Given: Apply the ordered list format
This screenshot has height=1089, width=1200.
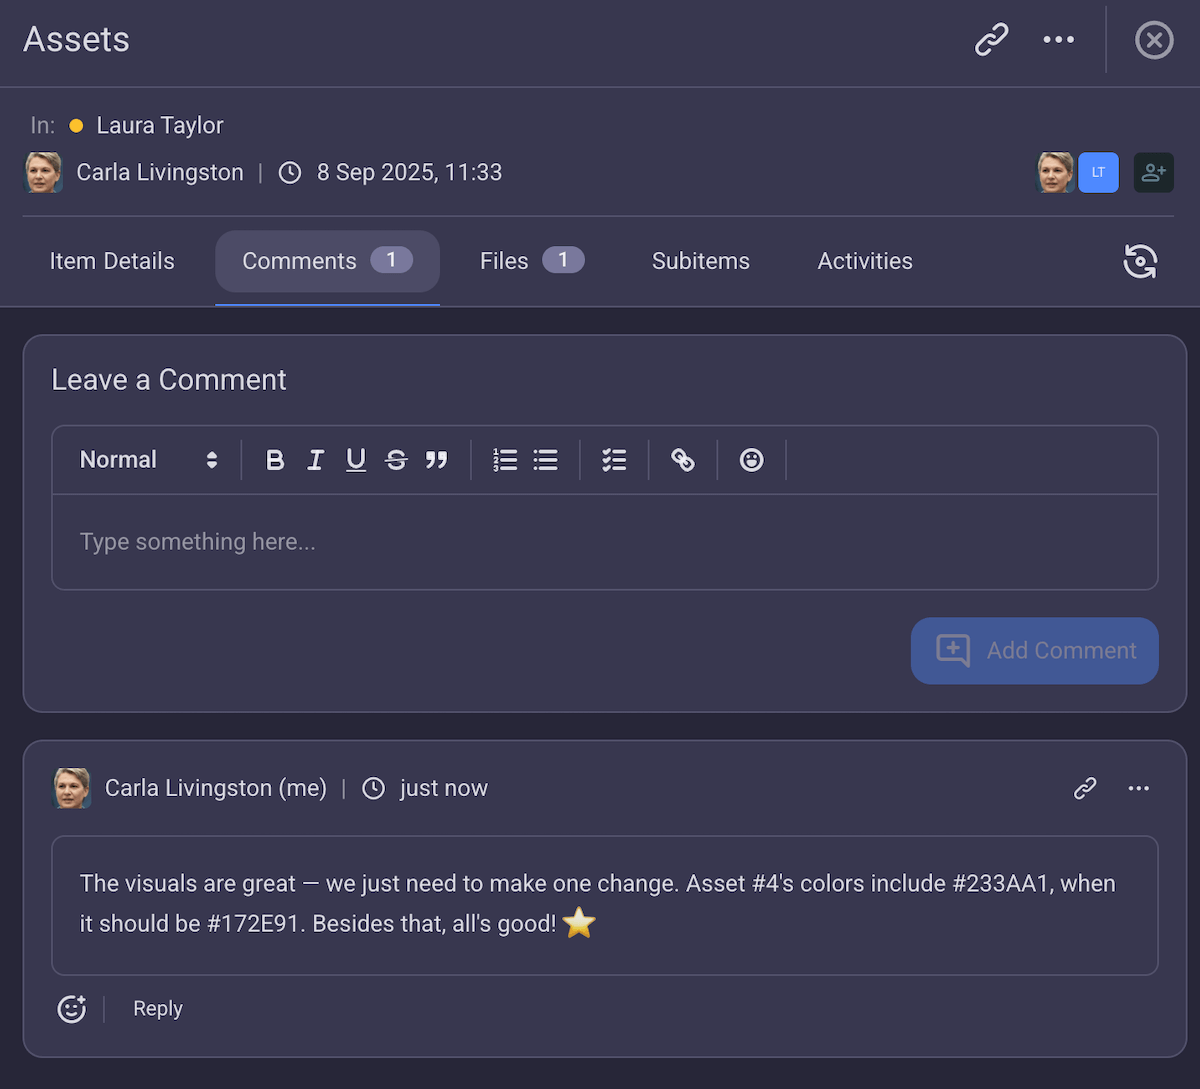Looking at the screenshot, I should point(505,459).
